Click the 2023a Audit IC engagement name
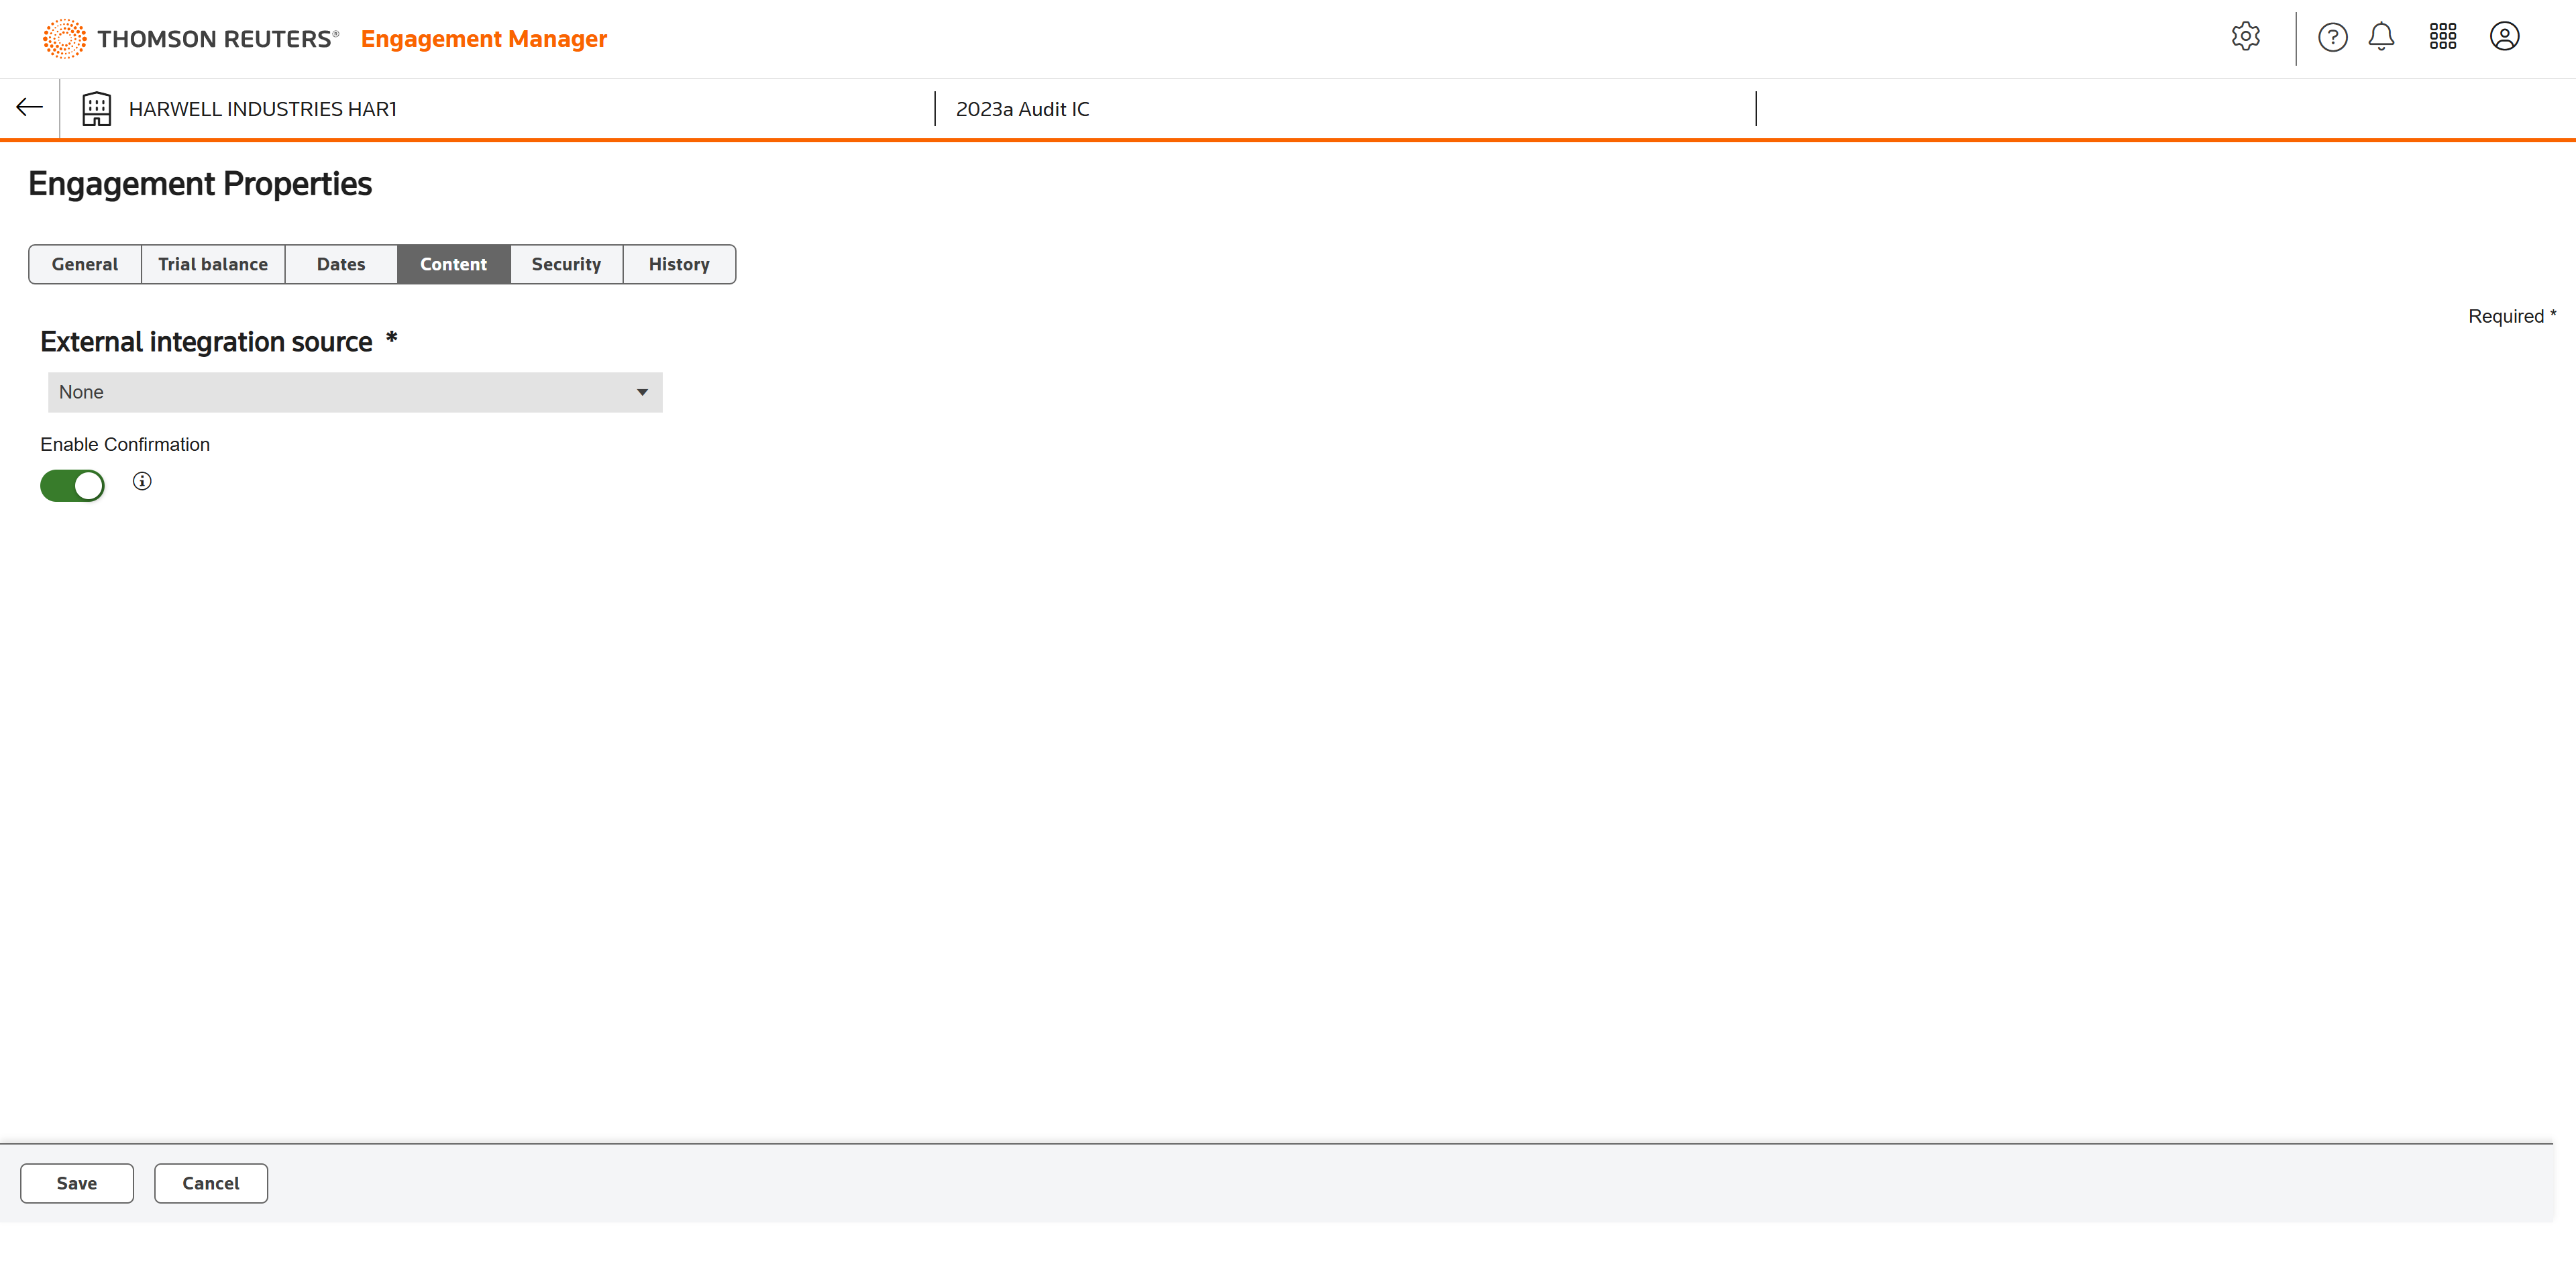Viewport: 2576px width, 1268px height. 1022,109
